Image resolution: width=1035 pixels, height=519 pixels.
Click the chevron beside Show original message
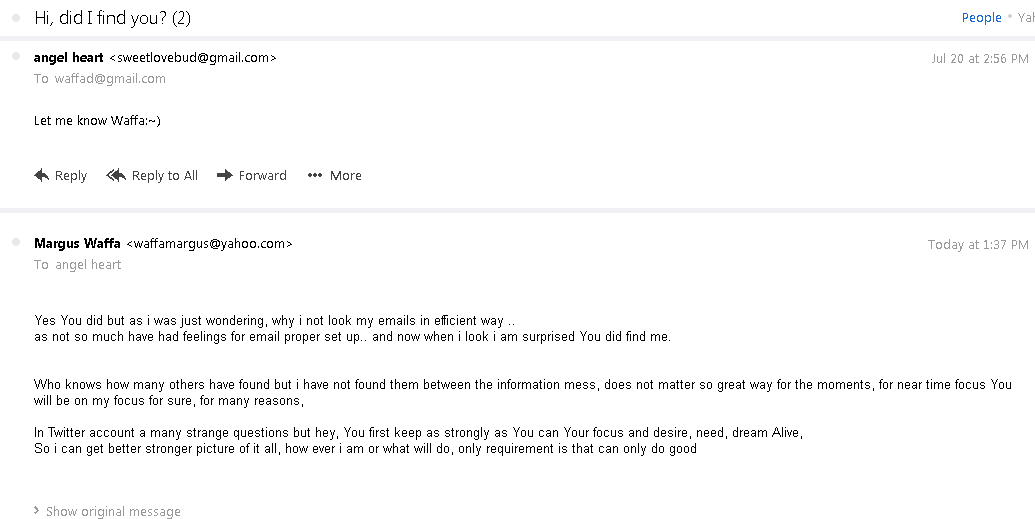coord(38,511)
